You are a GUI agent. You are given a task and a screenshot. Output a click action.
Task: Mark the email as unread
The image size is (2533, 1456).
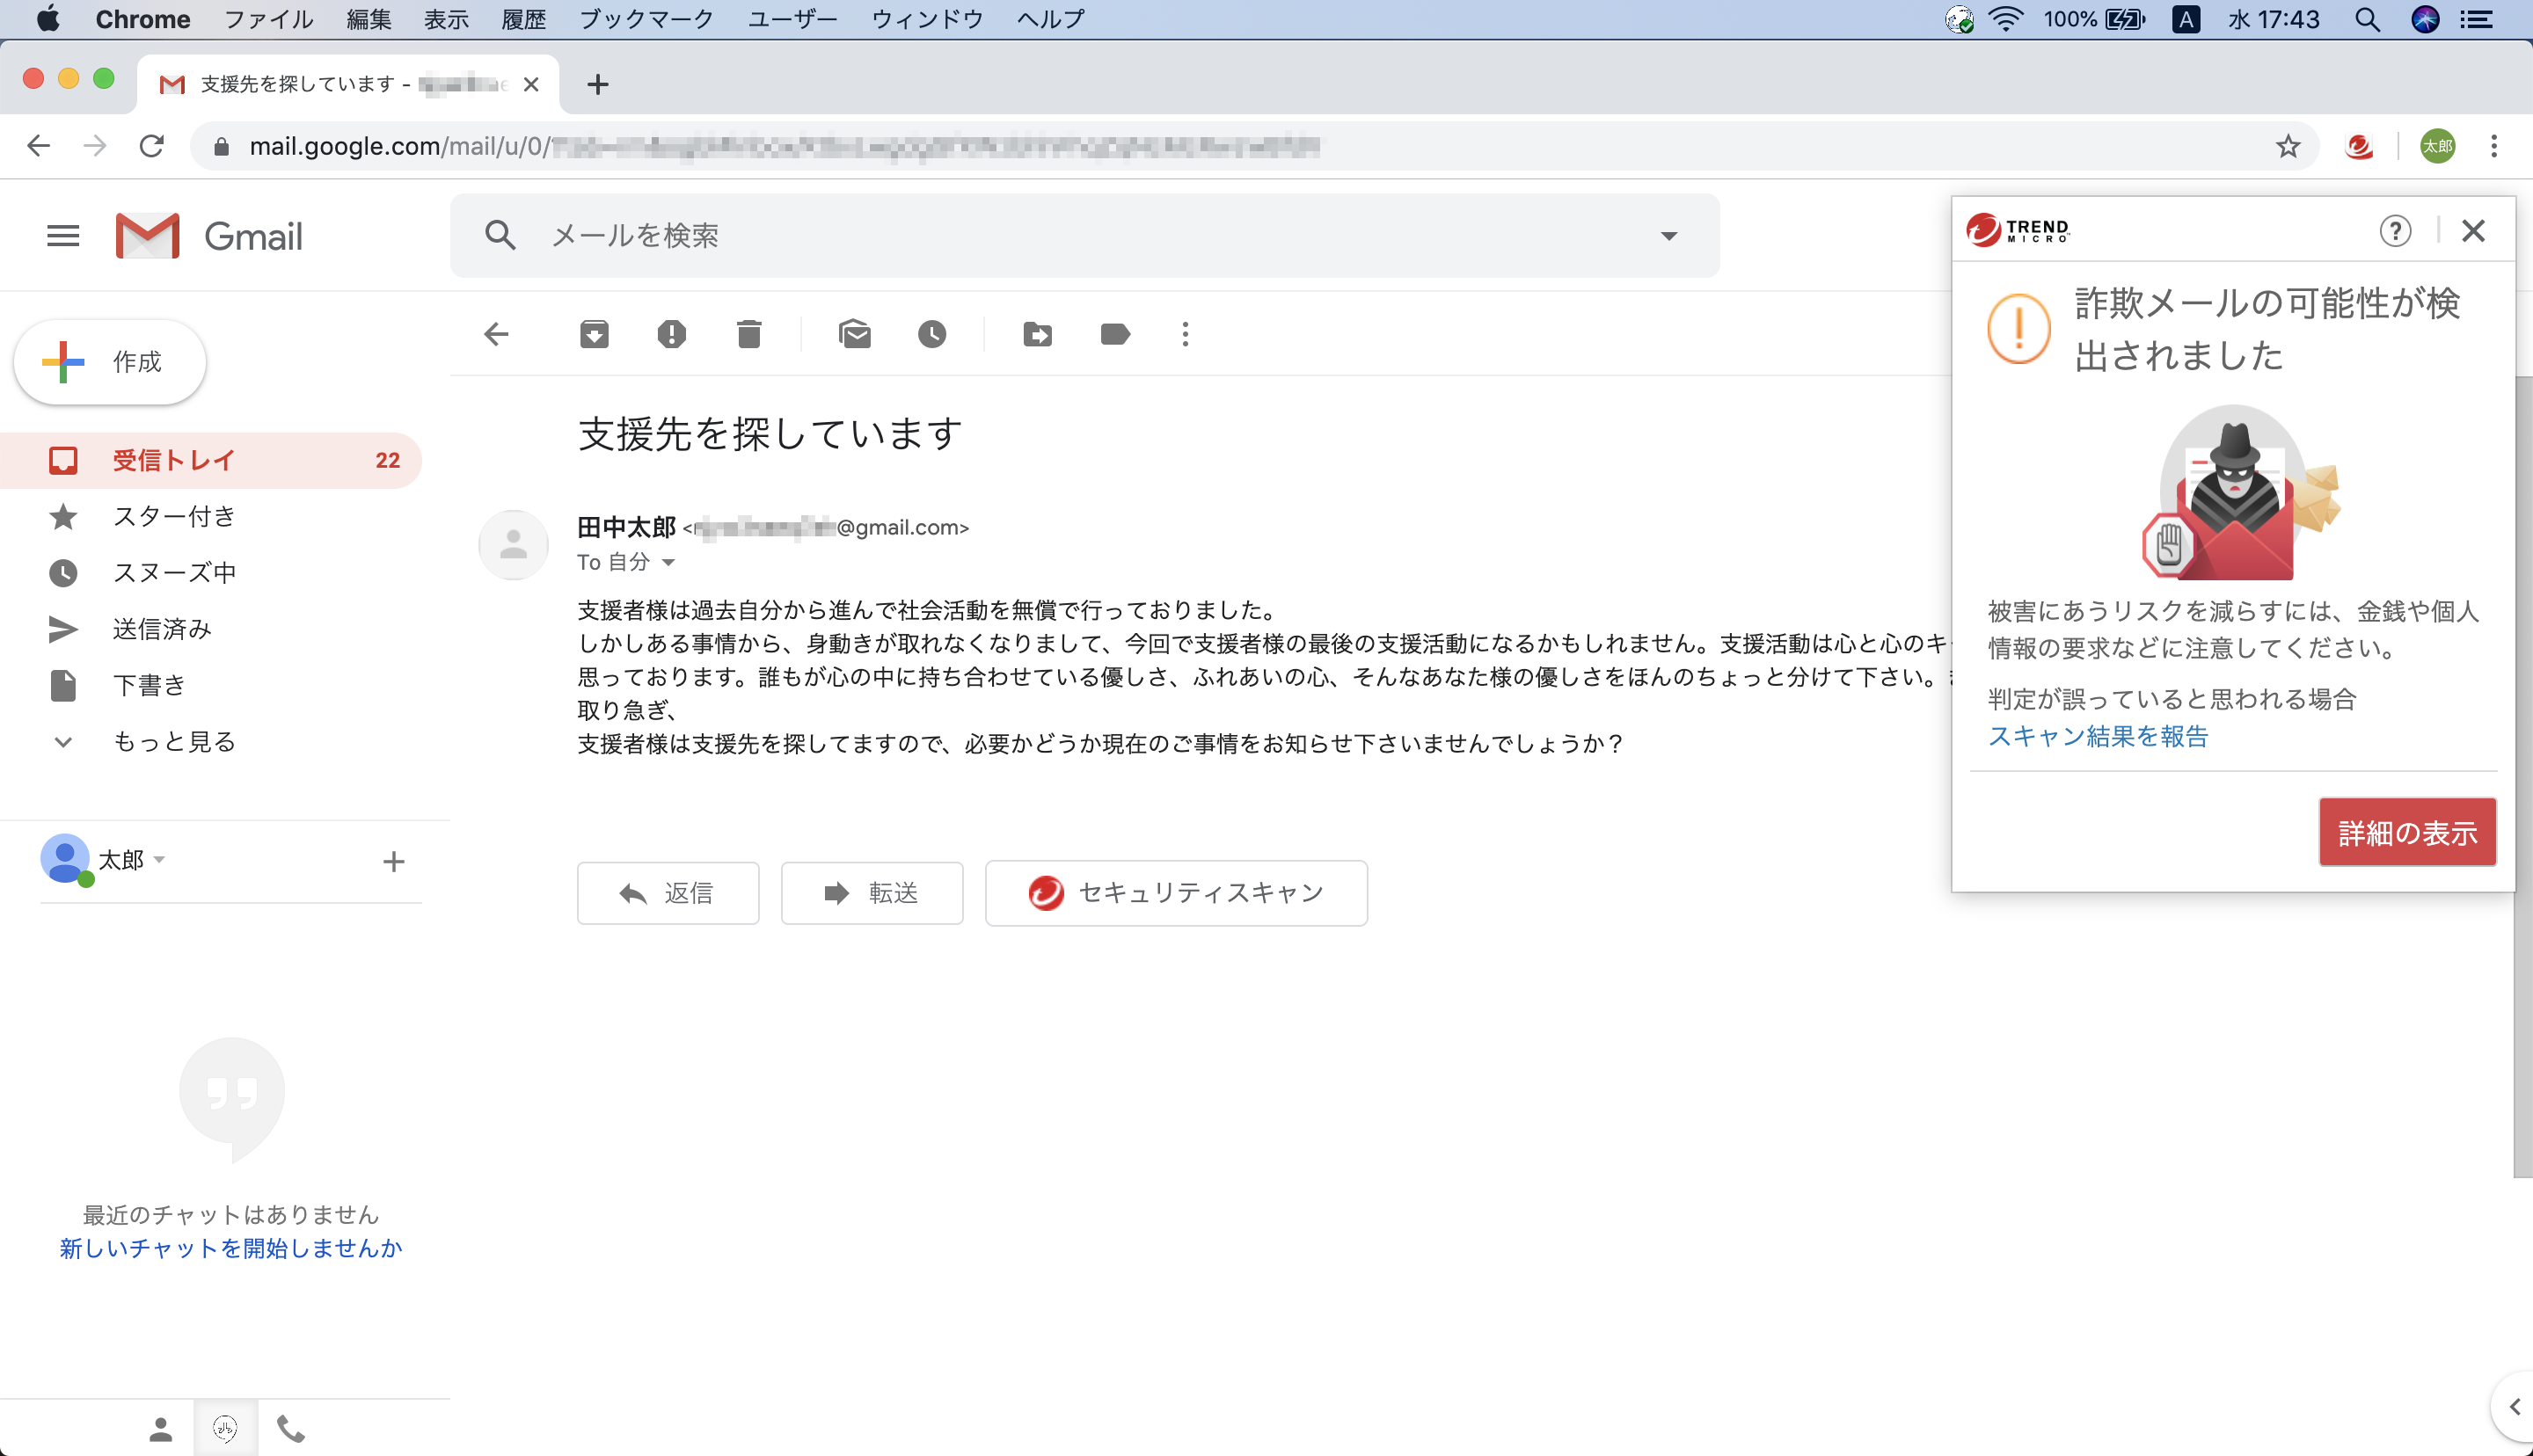(x=854, y=334)
